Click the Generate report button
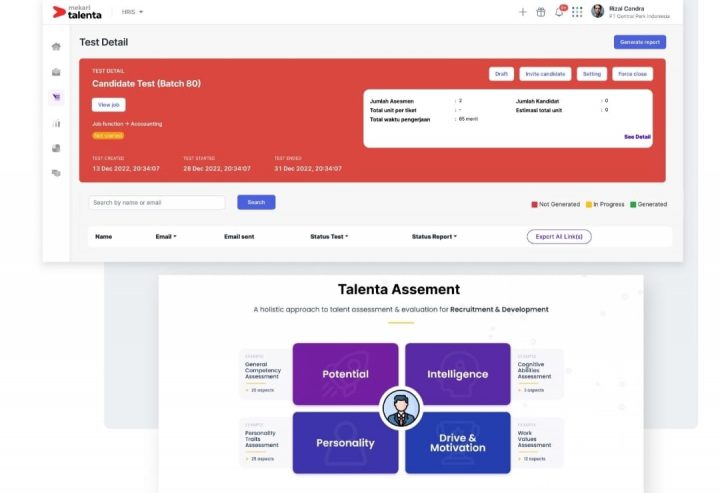The height and width of the screenshot is (493, 720). click(x=640, y=42)
